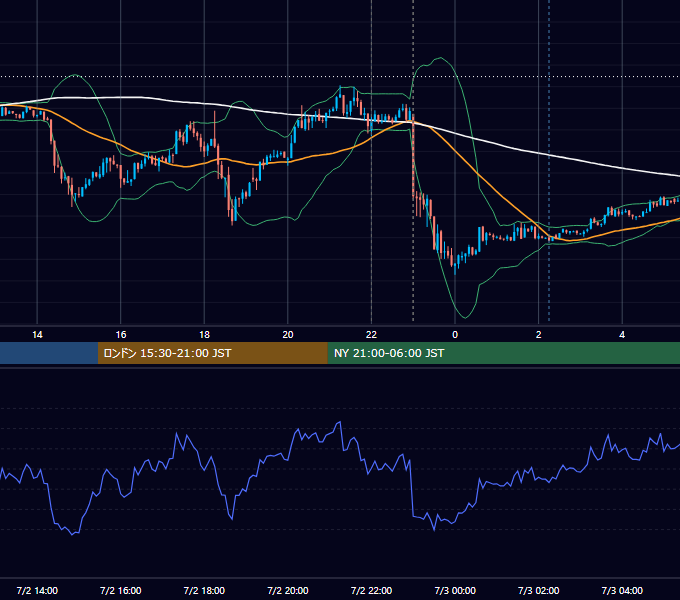Click the 18 hour label on chart axis
Viewport: 680px width, 600px height.
click(x=204, y=335)
